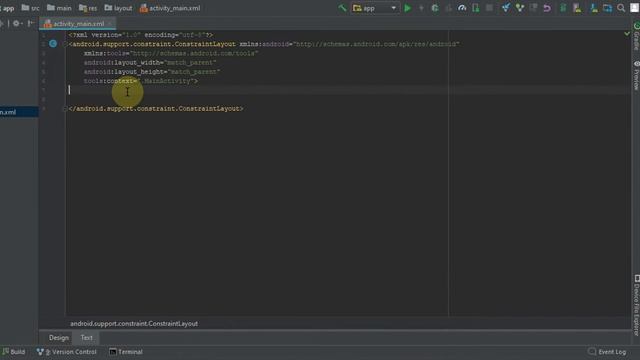Select the main breadcrumb folder
640x360 pixels.
click(x=59, y=8)
